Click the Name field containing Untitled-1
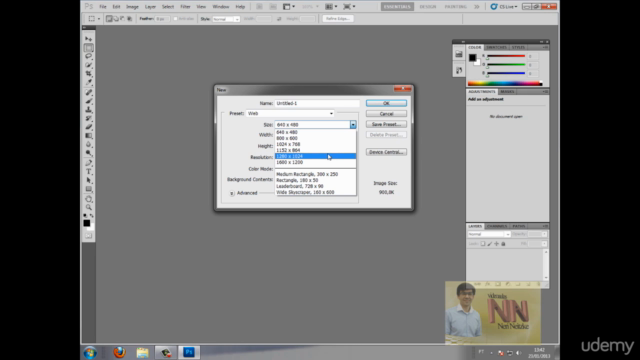The image size is (640, 360). 317,103
